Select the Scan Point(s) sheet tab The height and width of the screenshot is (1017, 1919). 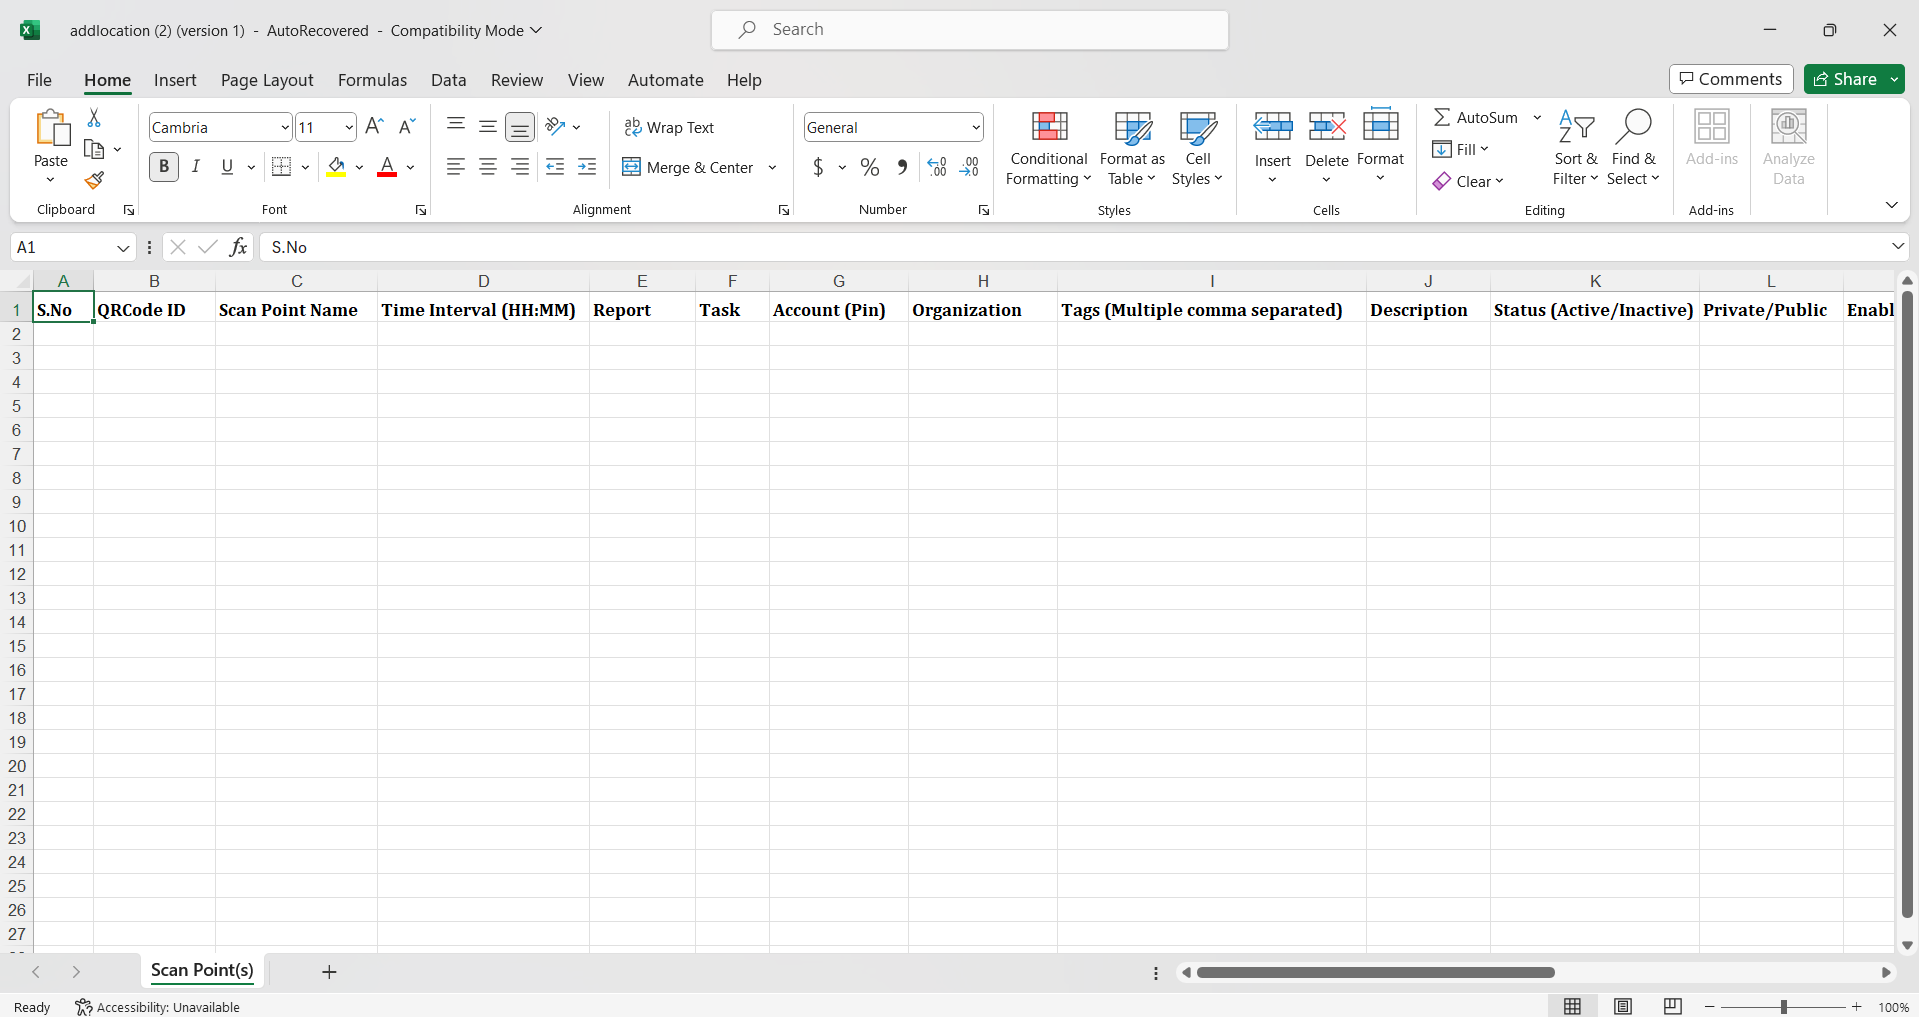click(x=202, y=970)
